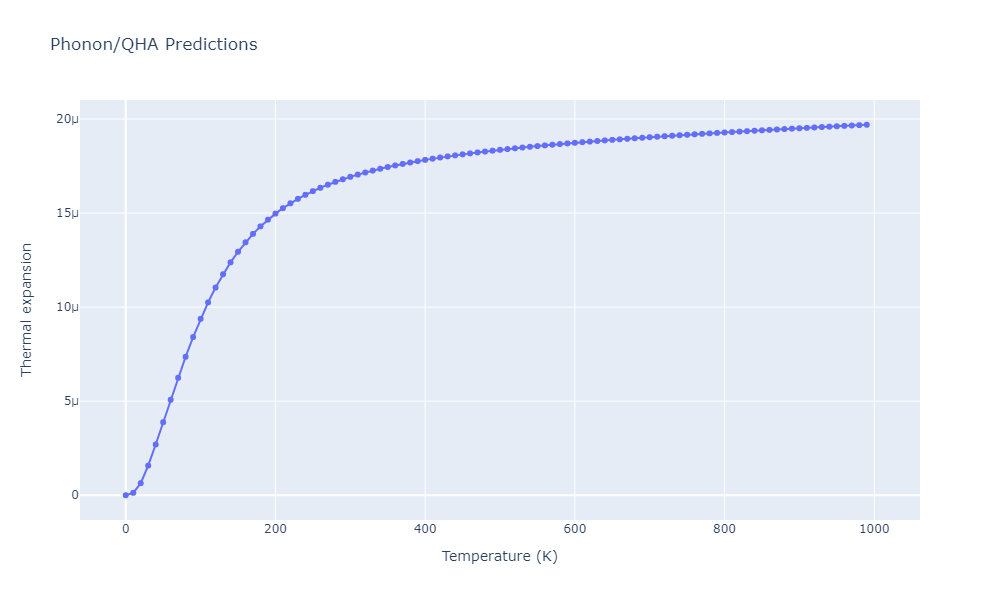Select the first data point at 0 K
This screenshot has height=600, width=1000.
126,495
